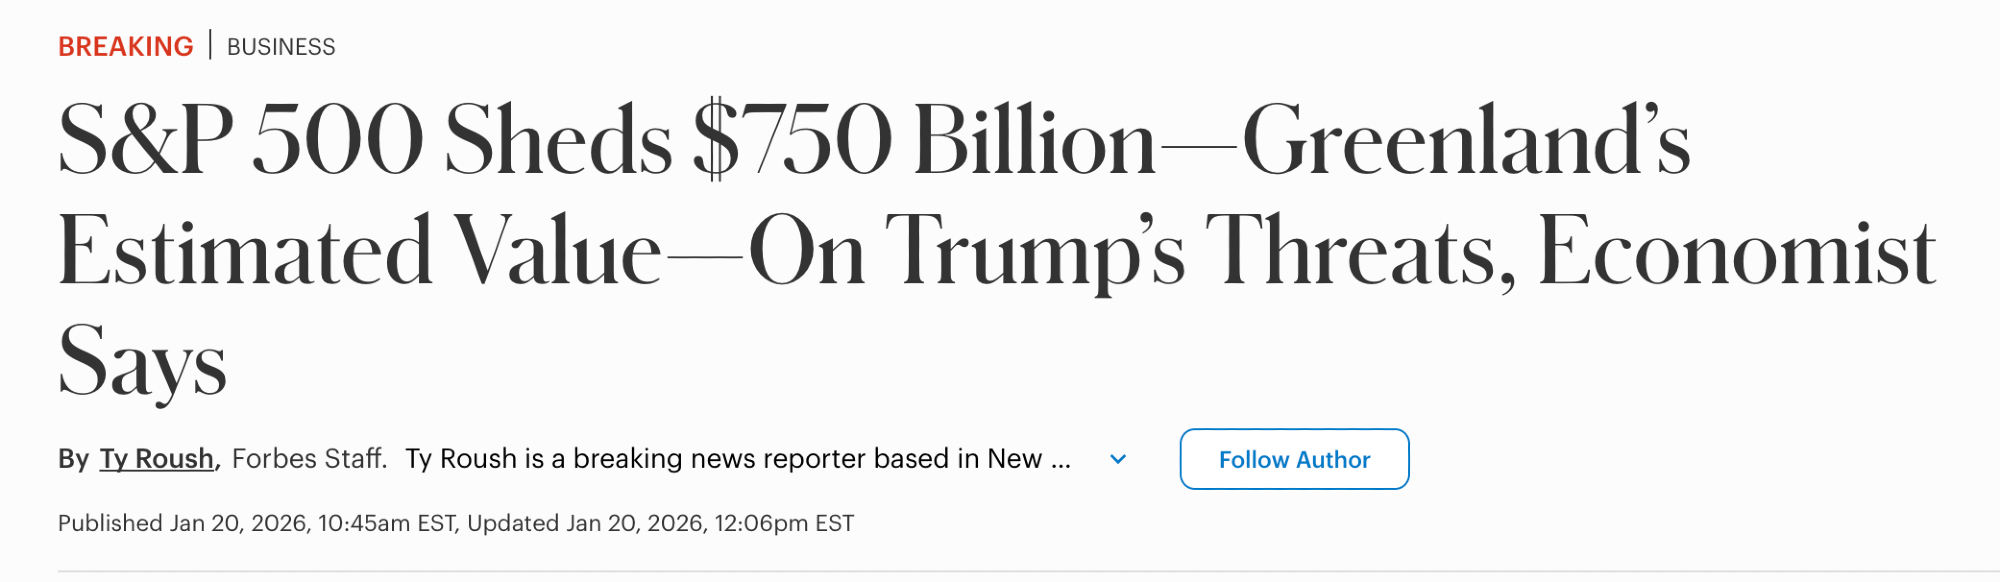Click the Forbes Staff label
The width and height of the screenshot is (2000, 582).
pos(308,459)
